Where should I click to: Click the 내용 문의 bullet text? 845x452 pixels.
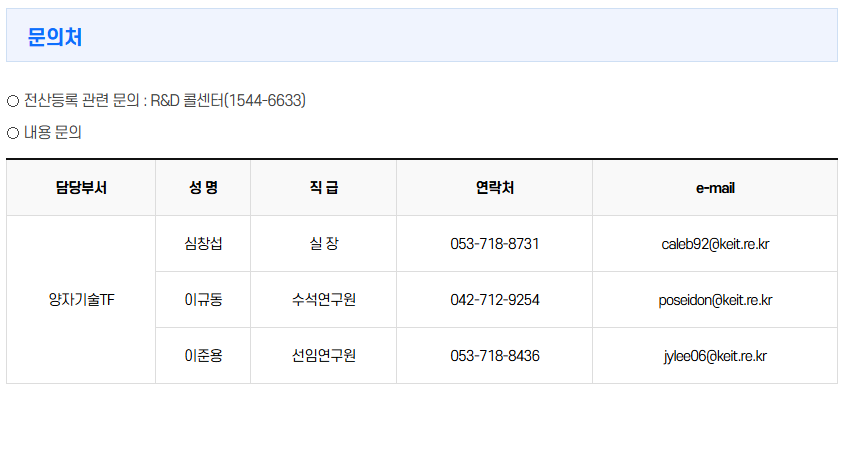(52, 132)
